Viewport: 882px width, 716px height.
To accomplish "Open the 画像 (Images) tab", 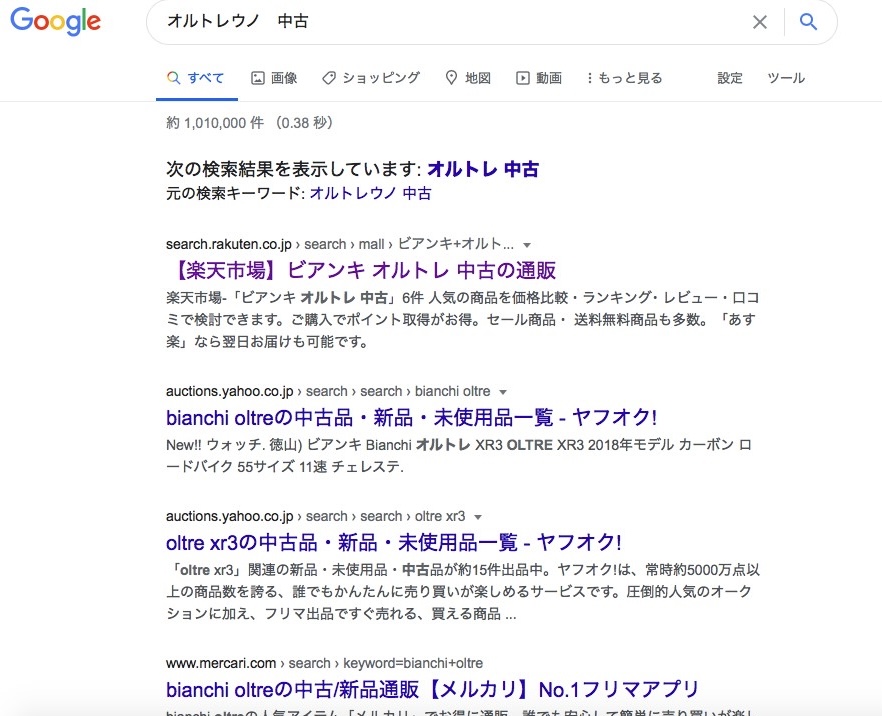I will point(274,78).
